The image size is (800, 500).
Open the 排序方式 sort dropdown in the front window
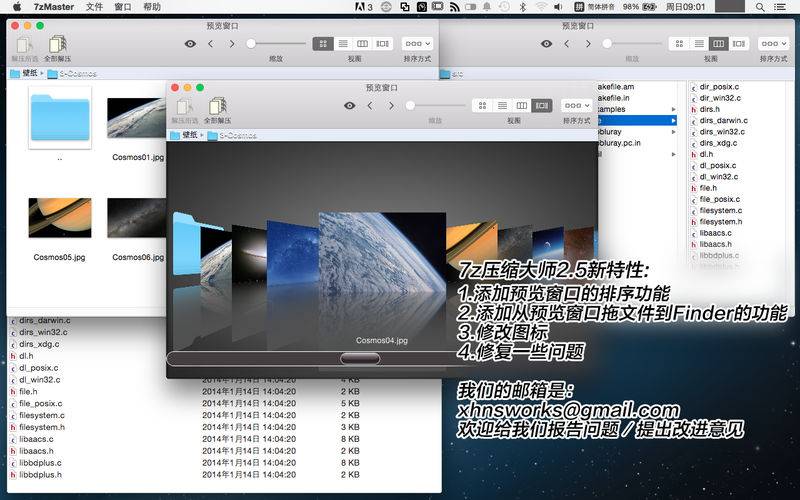click(577, 106)
